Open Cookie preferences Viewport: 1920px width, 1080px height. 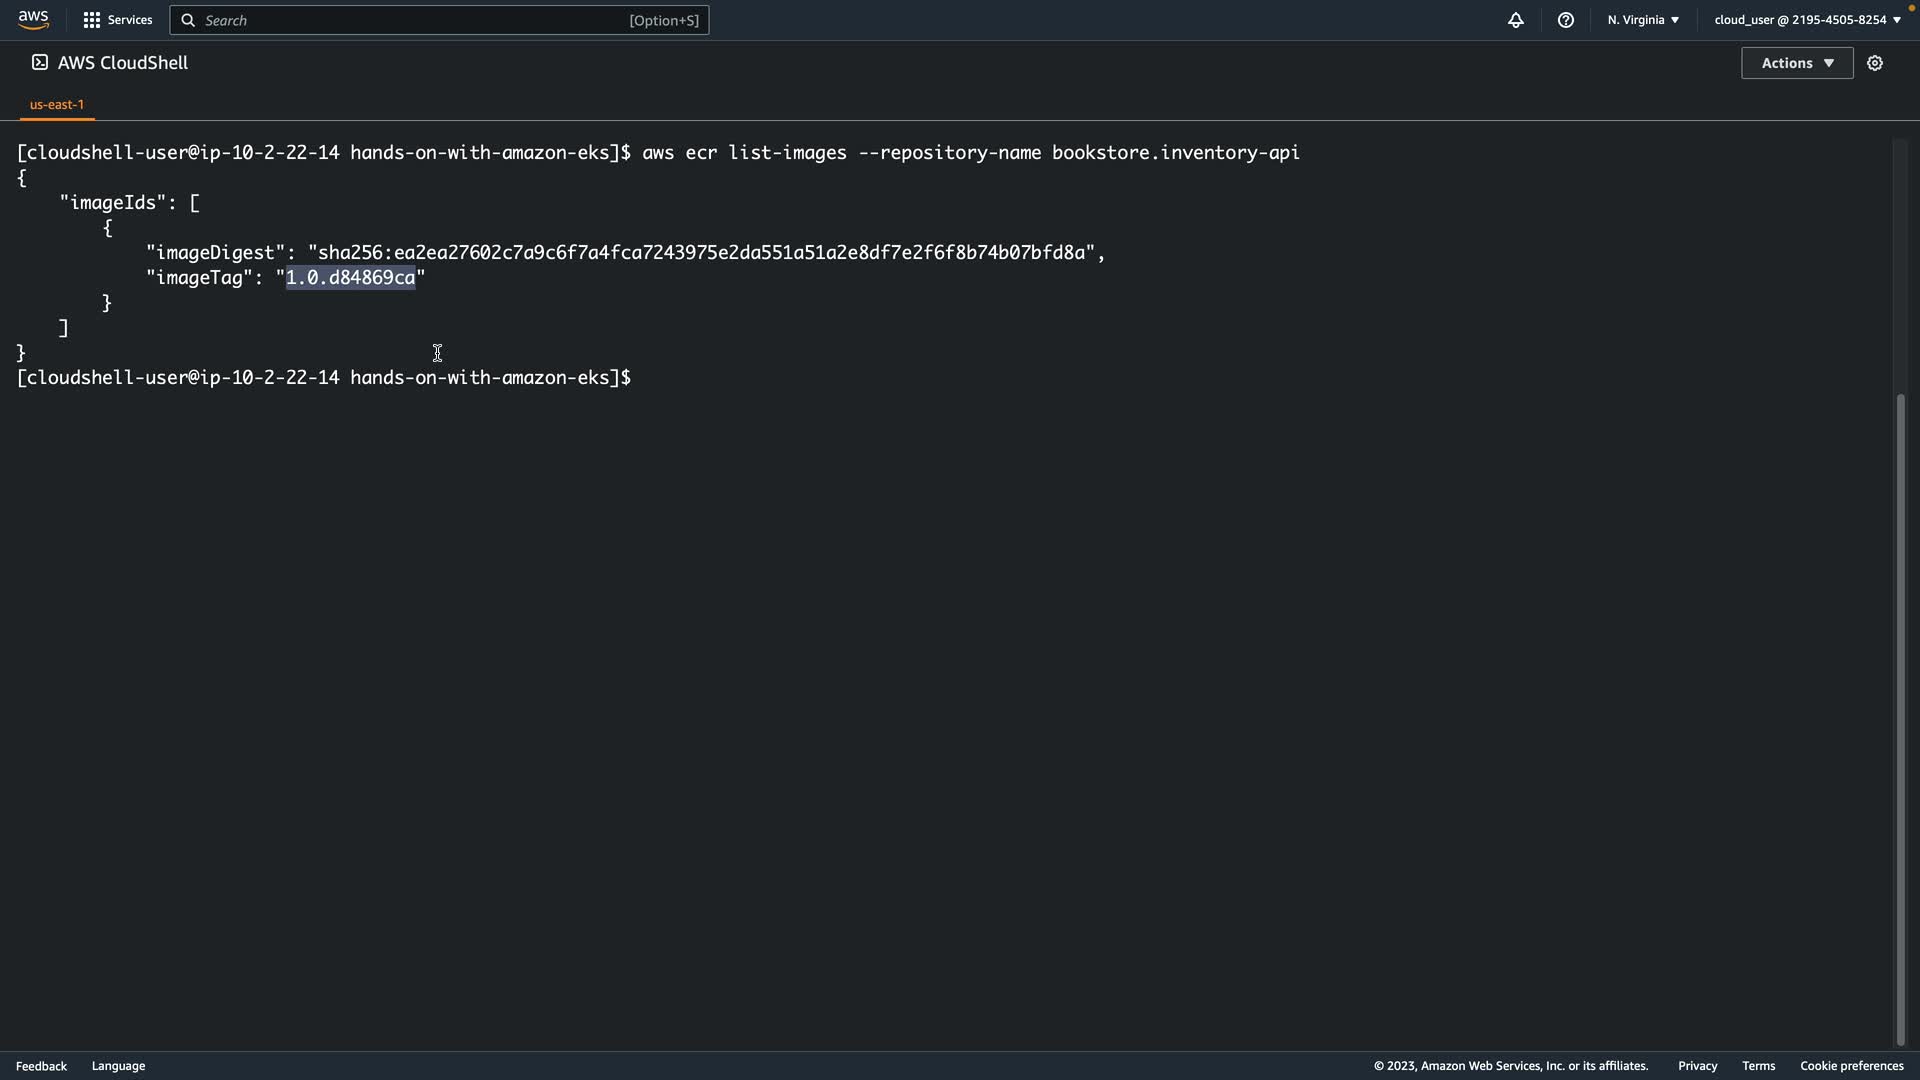[1851, 1066]
